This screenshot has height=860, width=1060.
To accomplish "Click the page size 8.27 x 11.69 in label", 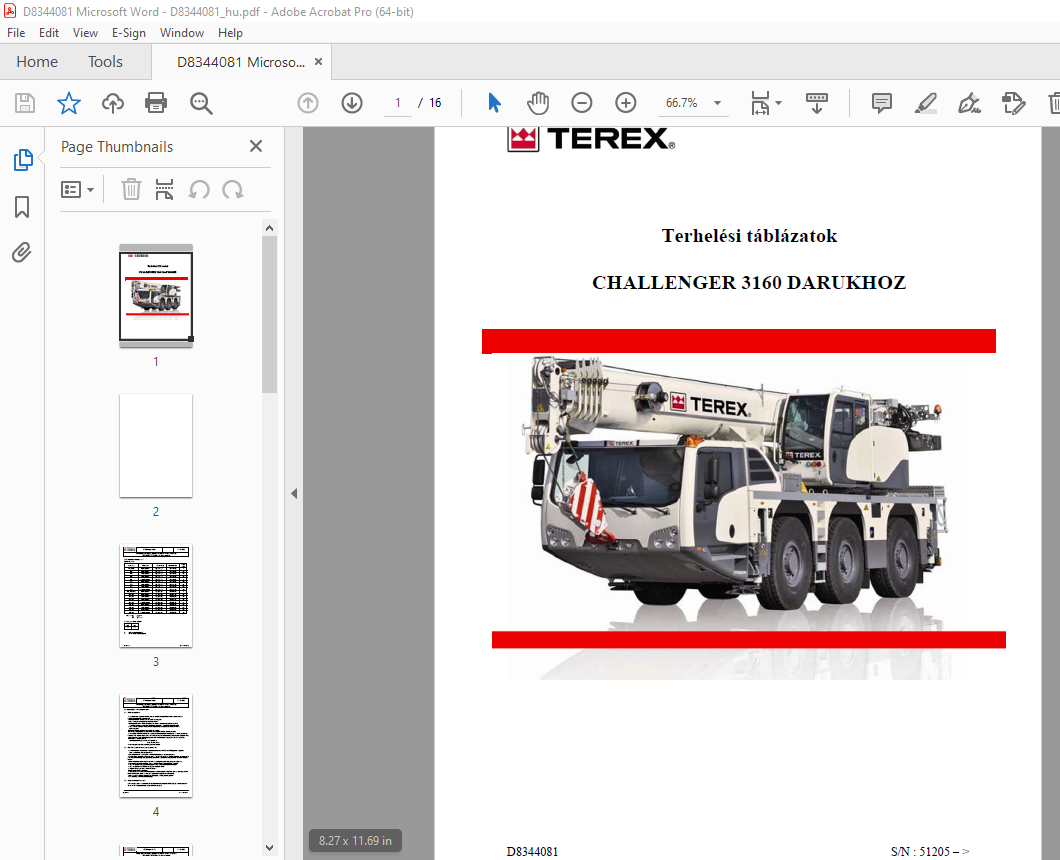I will point(355,840).
